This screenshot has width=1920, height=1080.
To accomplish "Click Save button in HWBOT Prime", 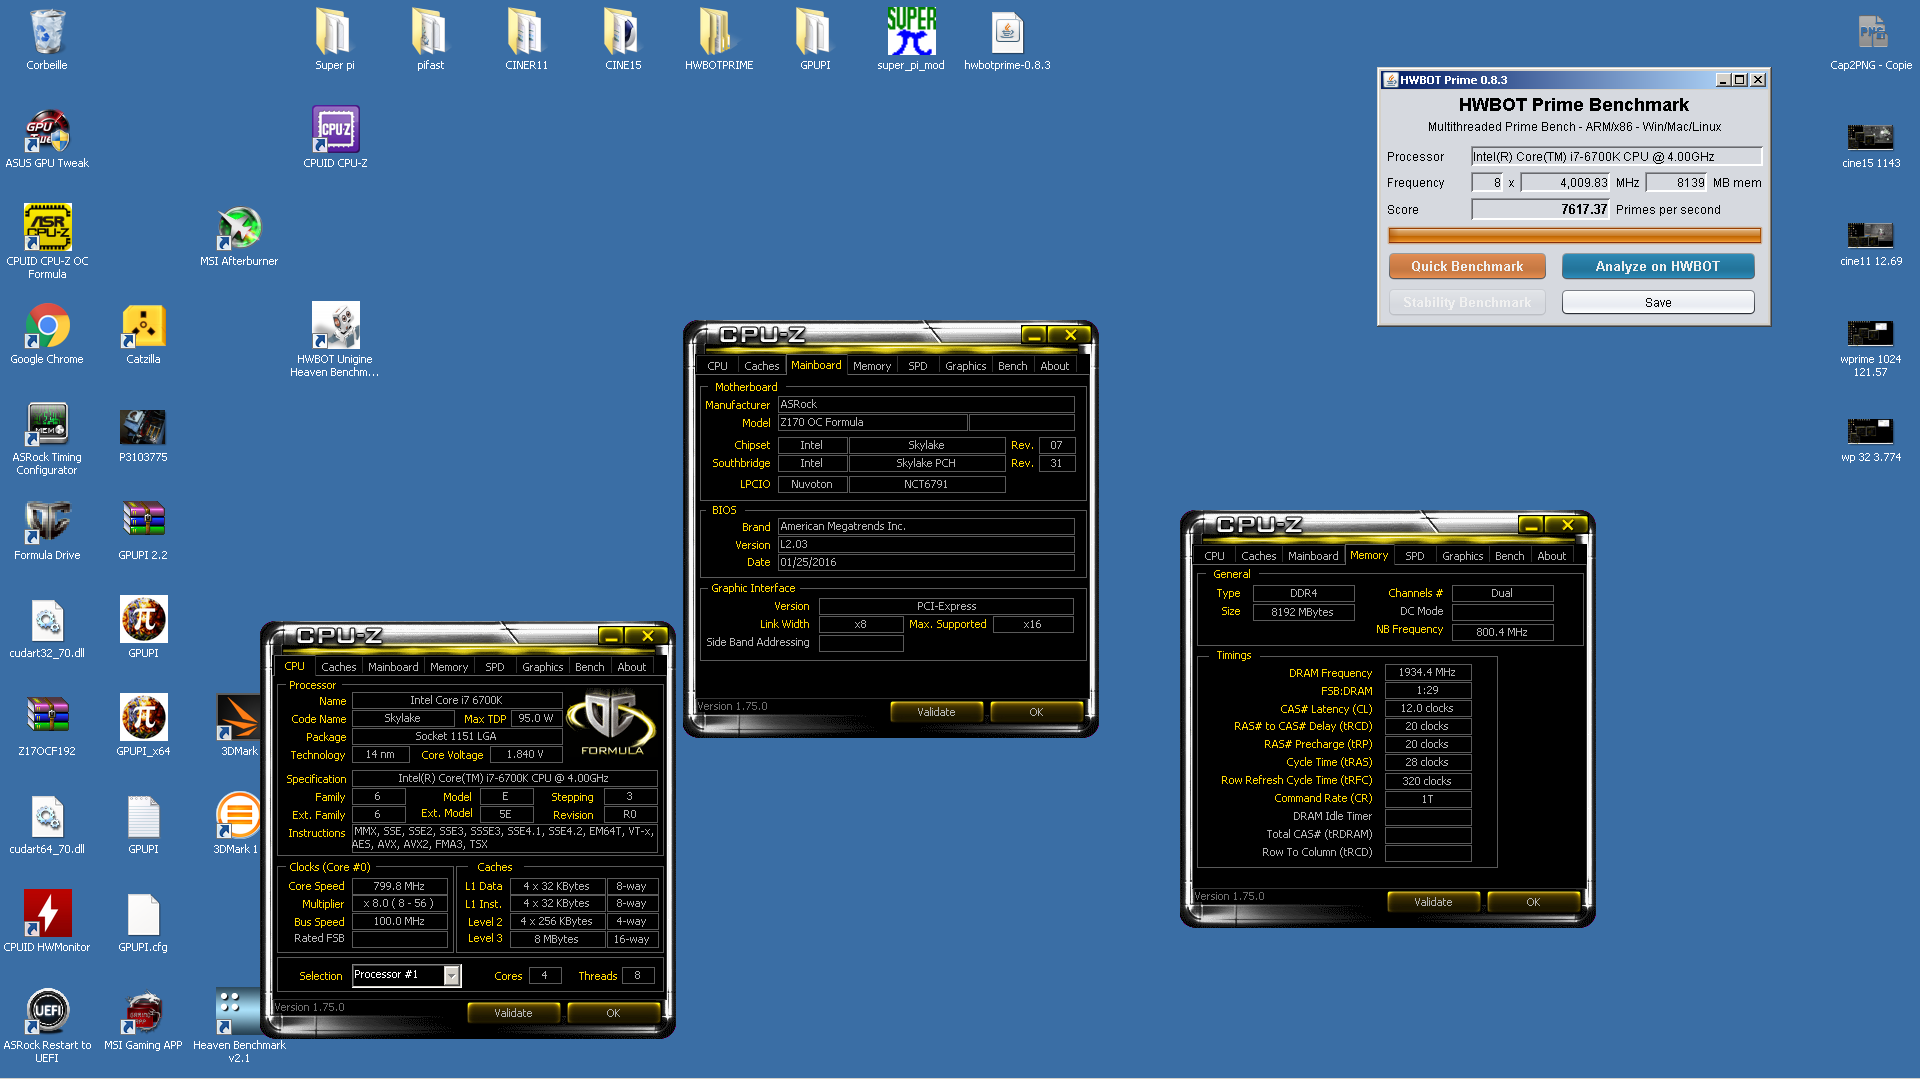I will point(1658,302).
